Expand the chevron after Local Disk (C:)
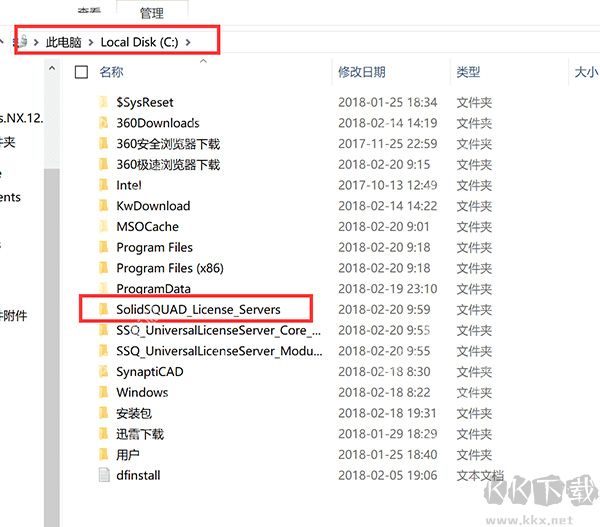600x527 pixels. 188,42
